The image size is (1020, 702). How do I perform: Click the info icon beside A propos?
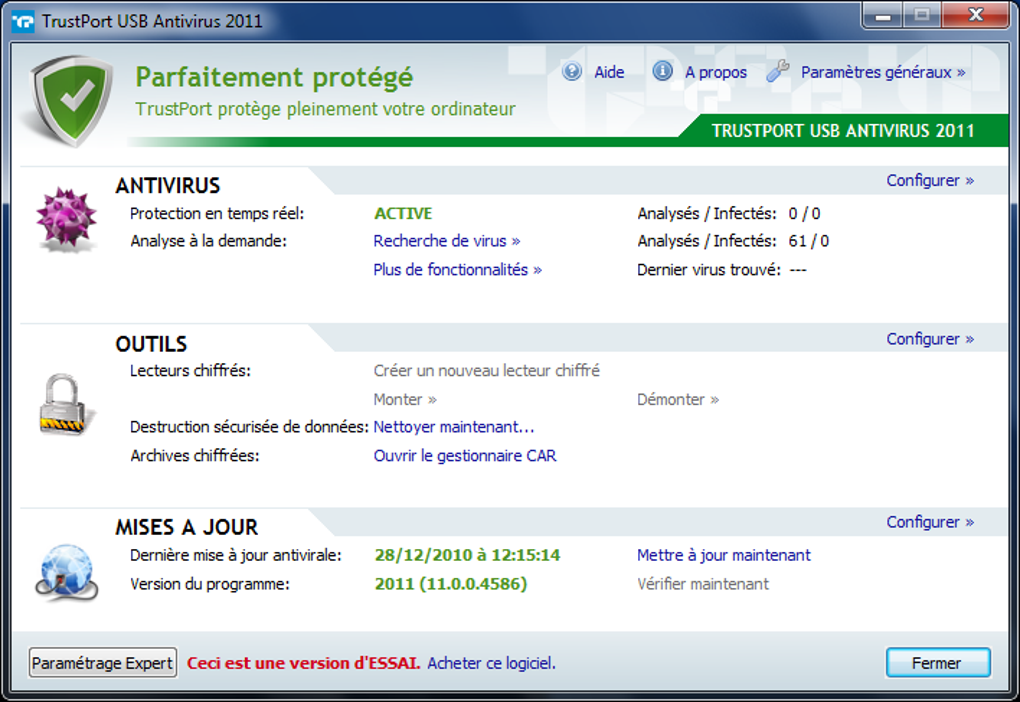(662, 71)
